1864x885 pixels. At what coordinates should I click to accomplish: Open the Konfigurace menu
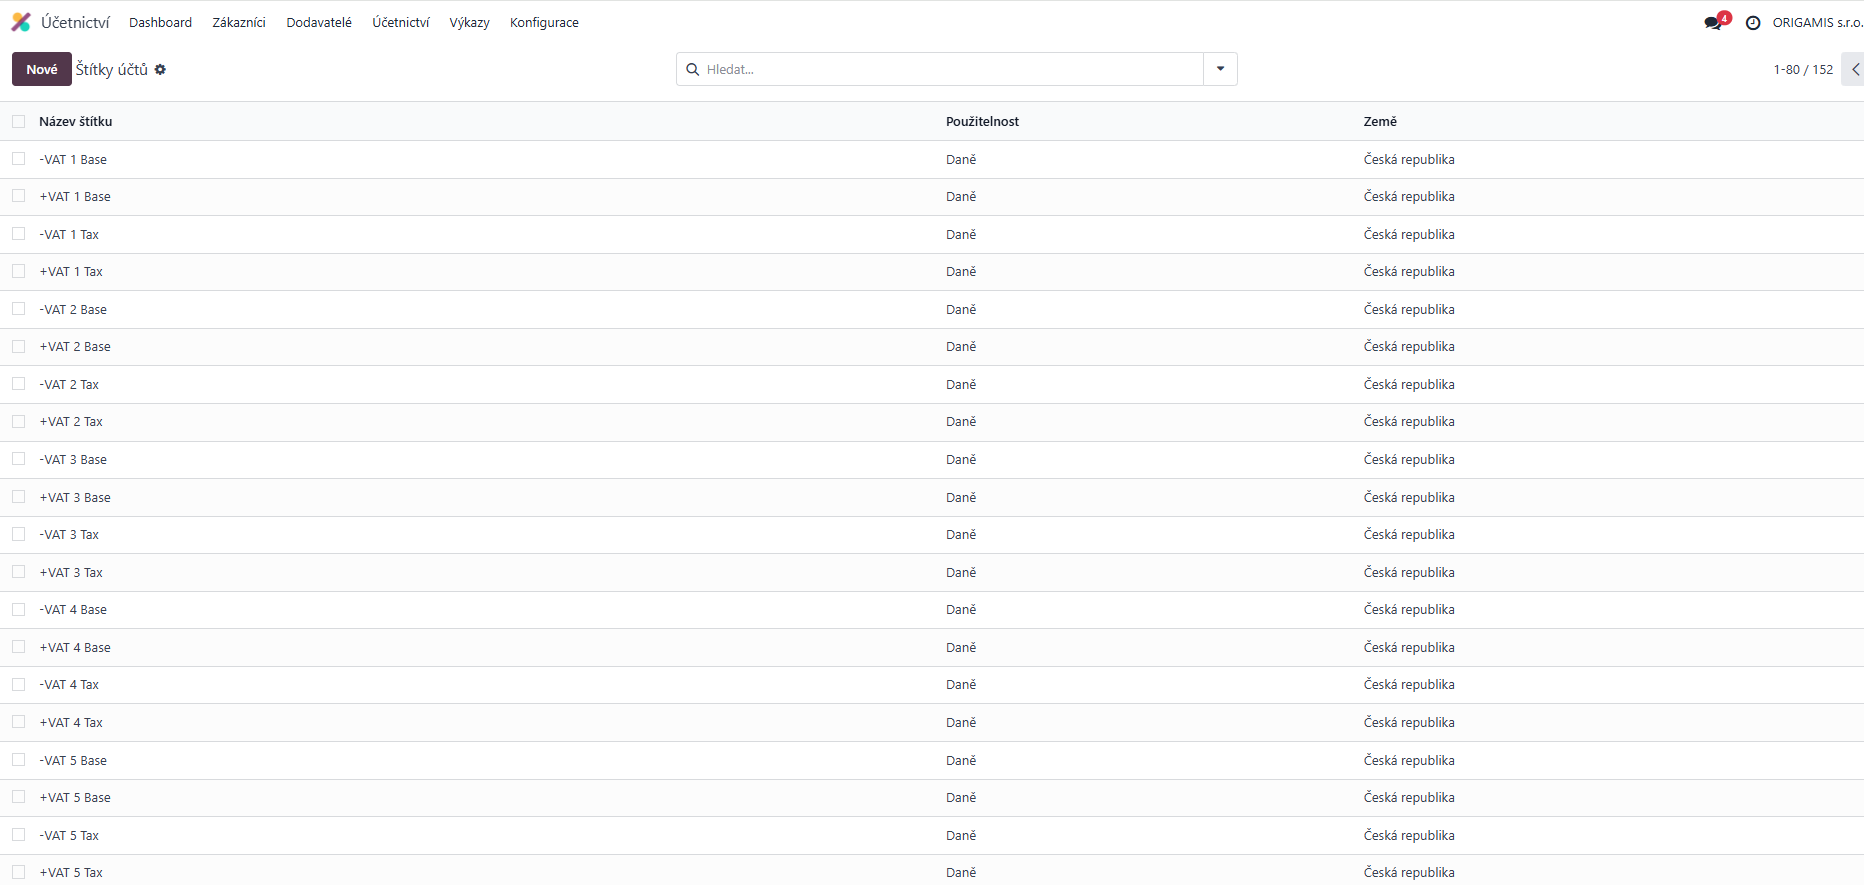pyautogui.click(x=544, y=23)
